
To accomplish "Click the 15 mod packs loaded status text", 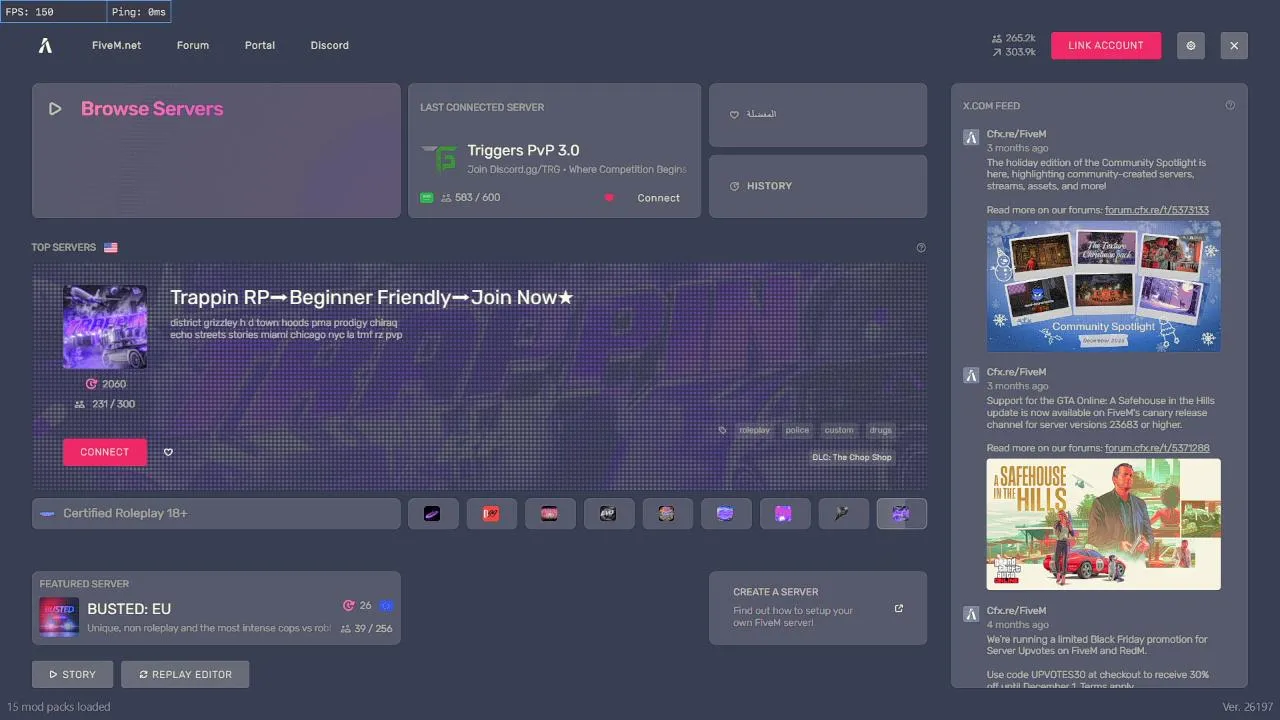I will point(59,707).
